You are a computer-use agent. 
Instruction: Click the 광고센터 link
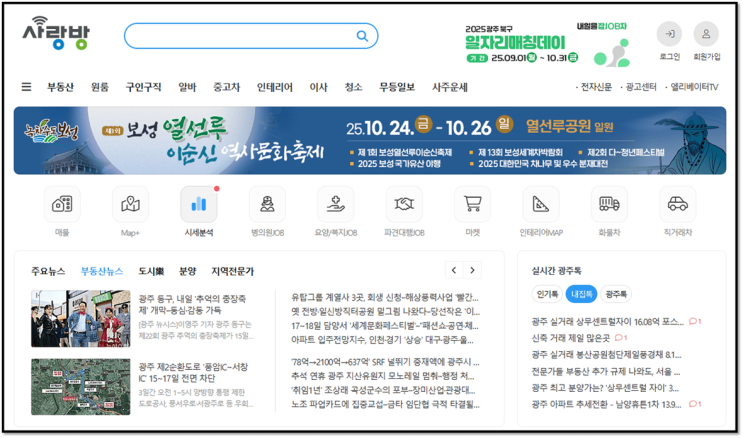point(641,87)
